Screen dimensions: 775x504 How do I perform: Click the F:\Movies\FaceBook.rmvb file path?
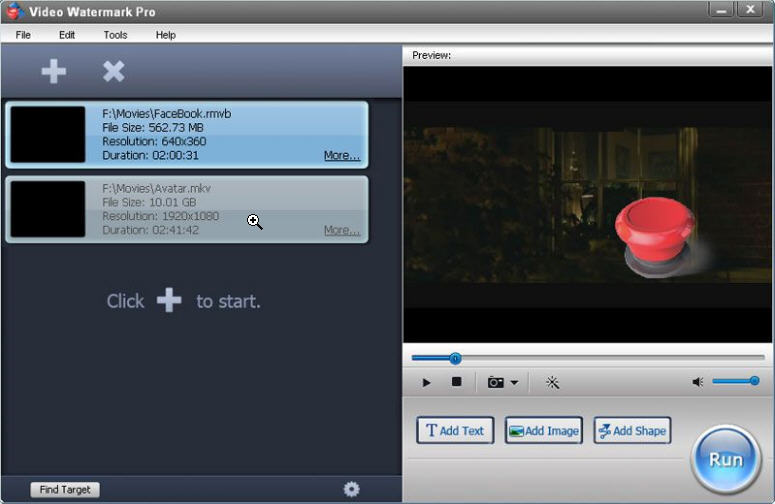tap(167, 114)
